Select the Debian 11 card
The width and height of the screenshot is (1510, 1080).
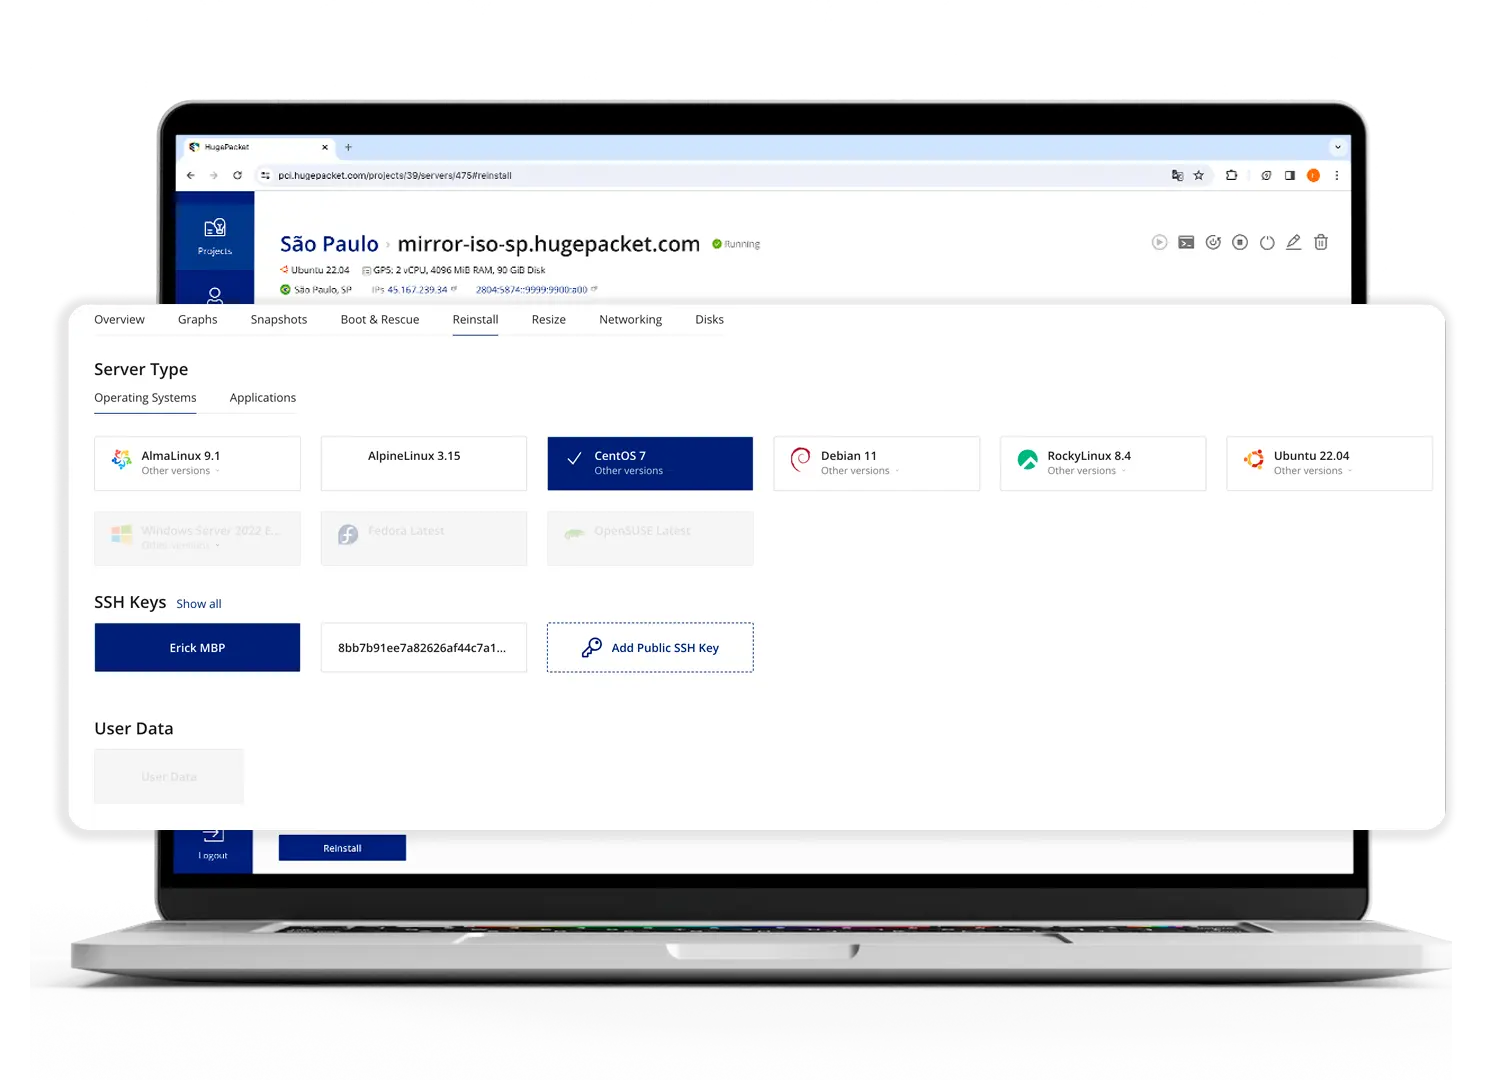877,463
